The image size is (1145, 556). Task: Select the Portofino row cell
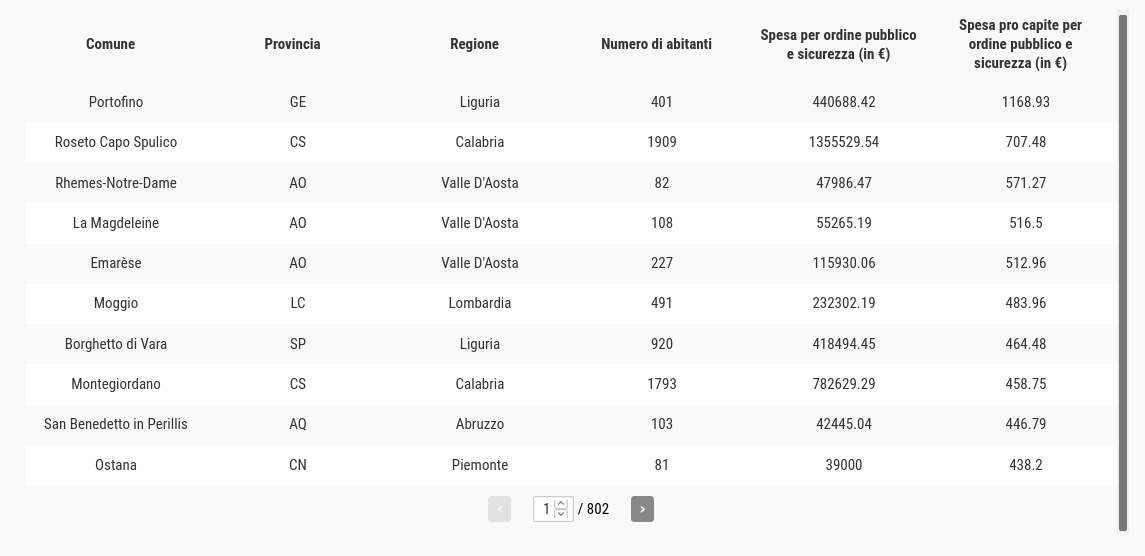pyautogui.click(x=115, y=102)
